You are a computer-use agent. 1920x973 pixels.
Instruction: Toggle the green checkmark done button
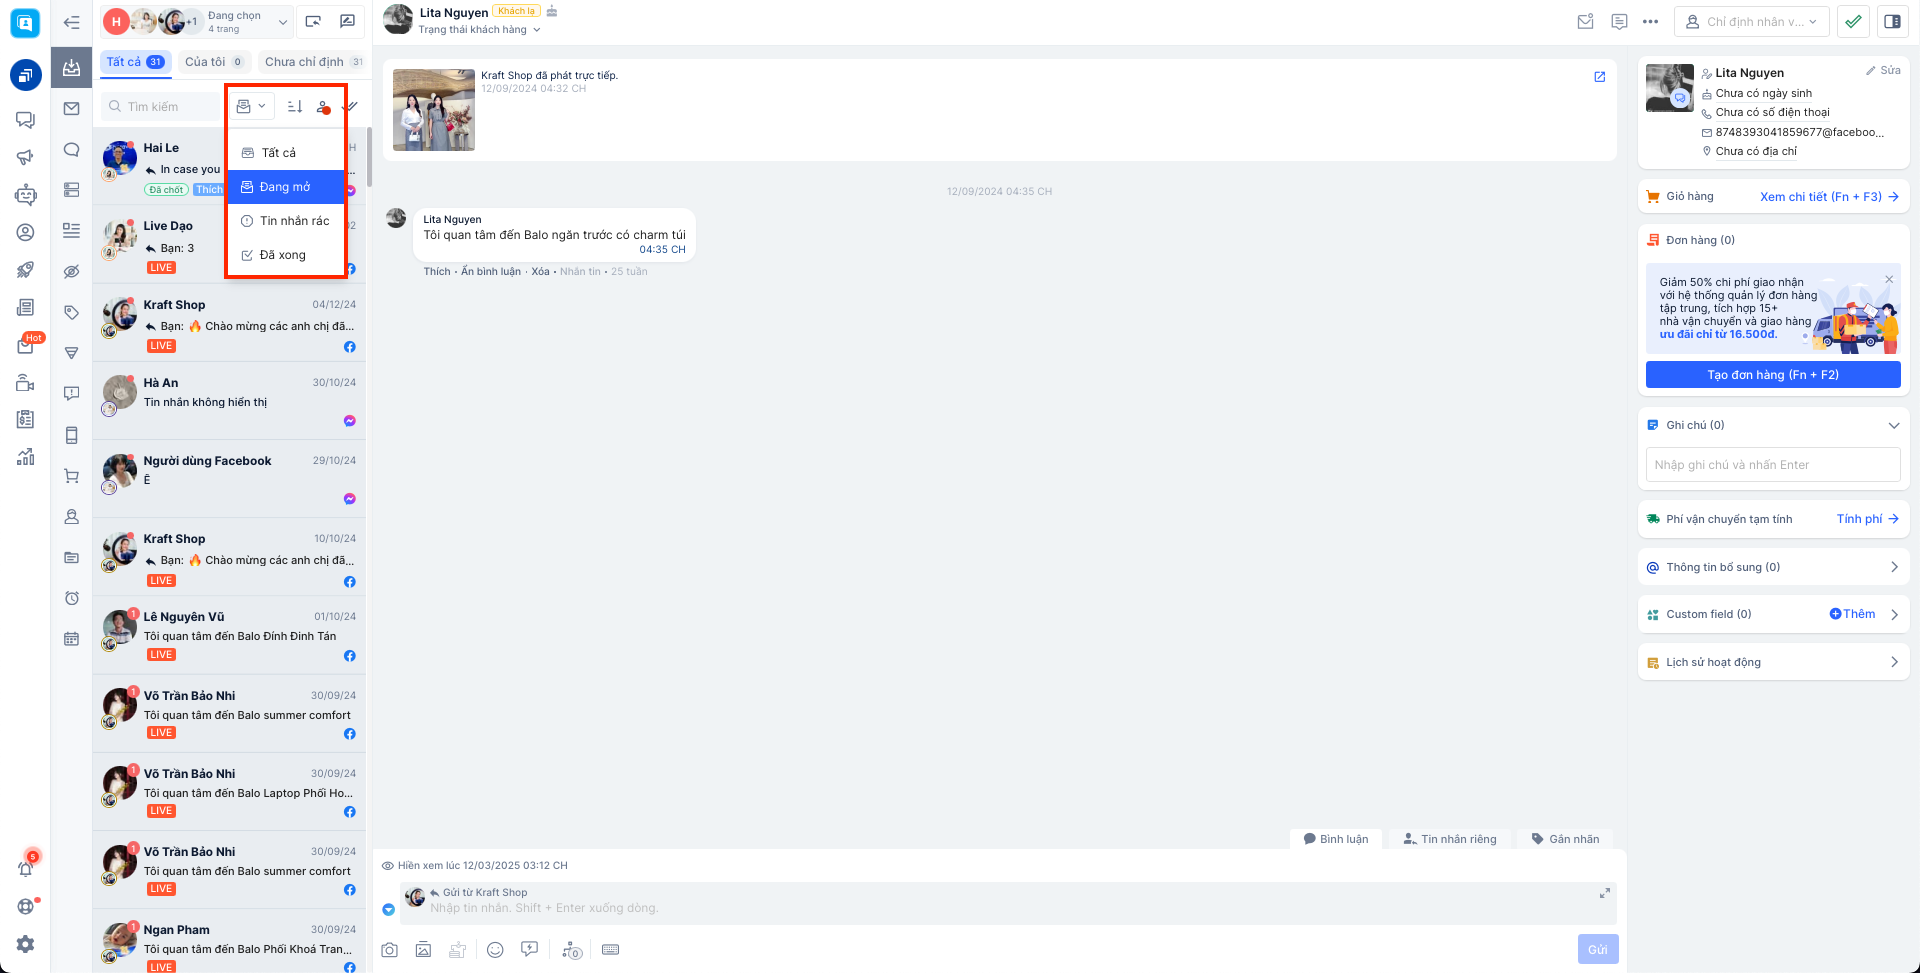click(1853, 21)
